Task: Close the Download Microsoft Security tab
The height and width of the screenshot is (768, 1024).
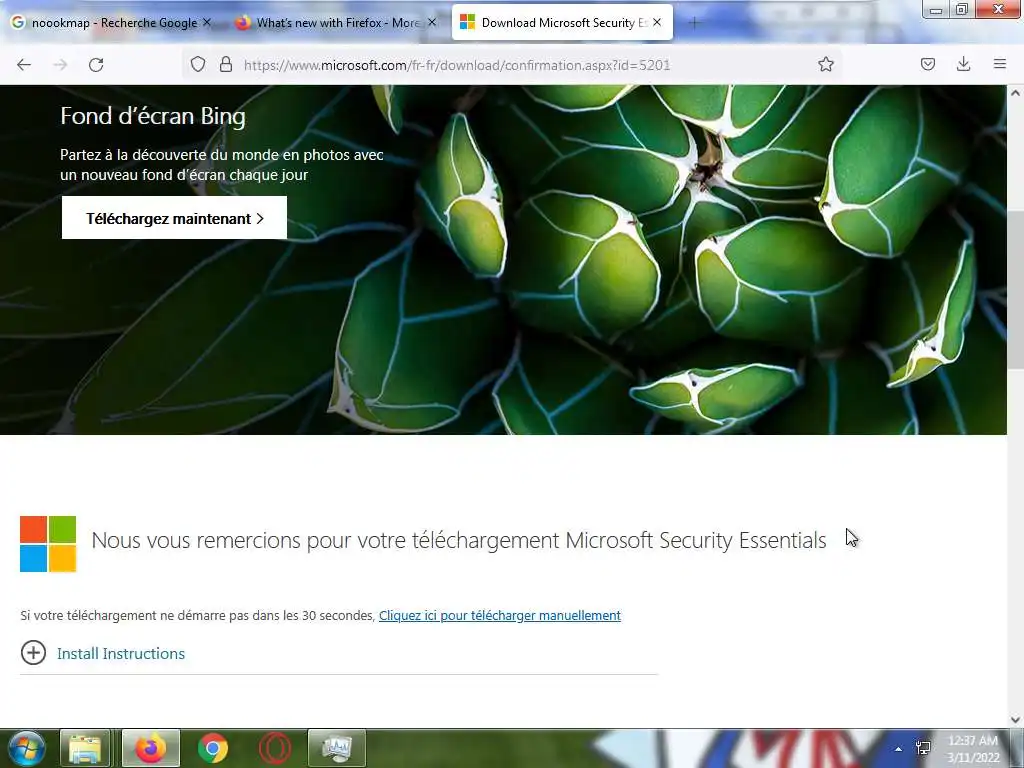Action: (657, 22)
